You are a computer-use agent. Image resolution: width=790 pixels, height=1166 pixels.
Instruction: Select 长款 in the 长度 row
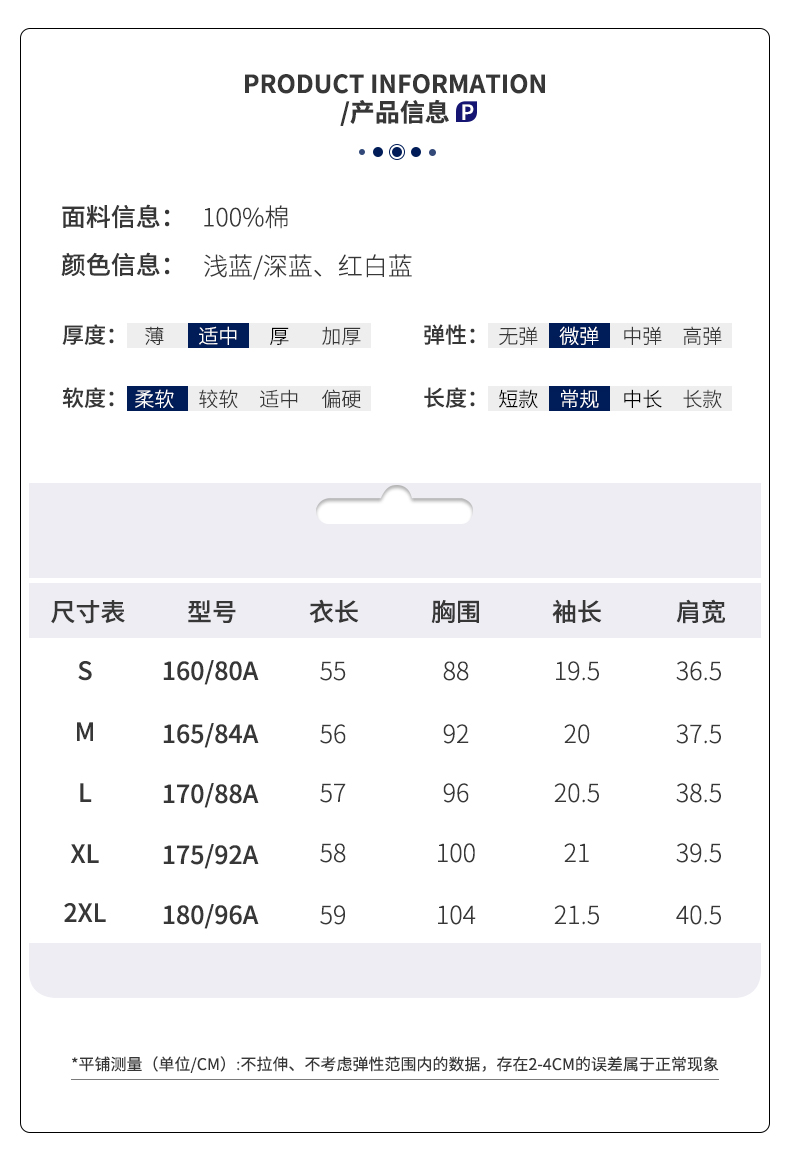702,399
